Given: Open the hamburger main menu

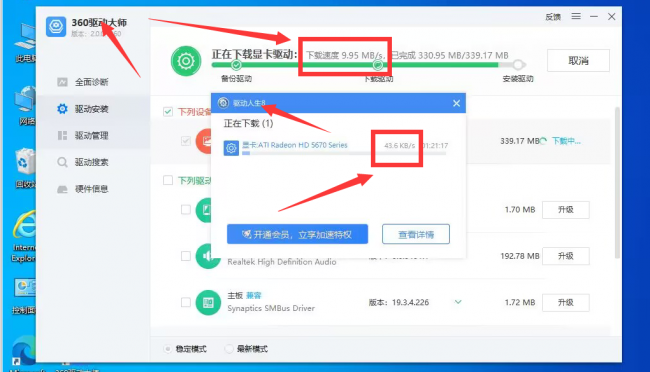Looking at the screenshot, I should (576, 16).
